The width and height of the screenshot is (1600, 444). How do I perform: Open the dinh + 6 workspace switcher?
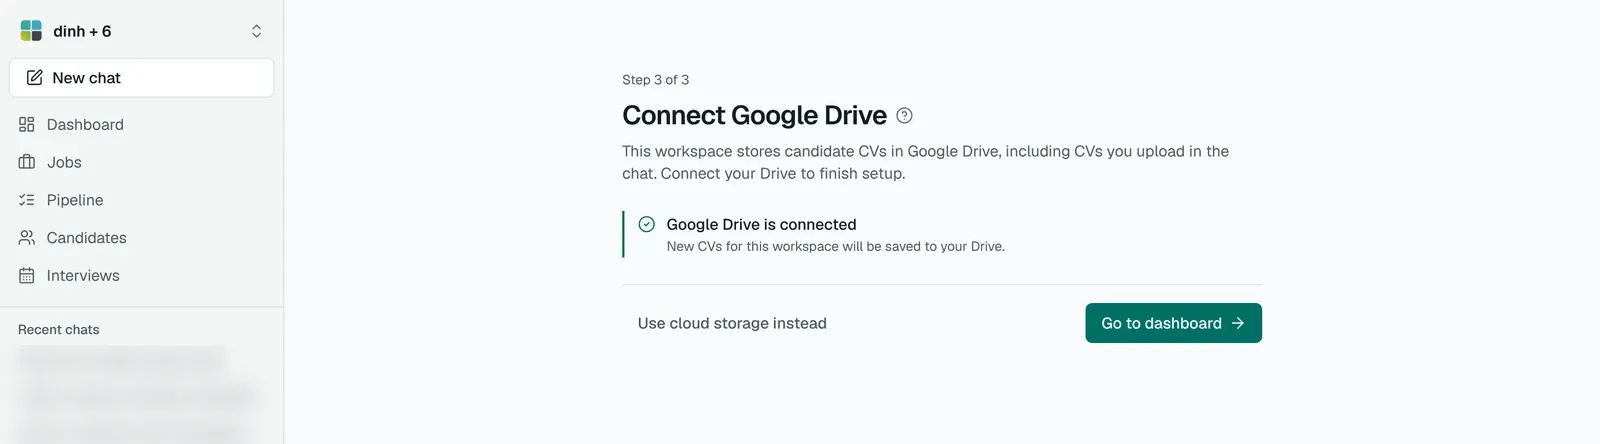coord(141,31)
